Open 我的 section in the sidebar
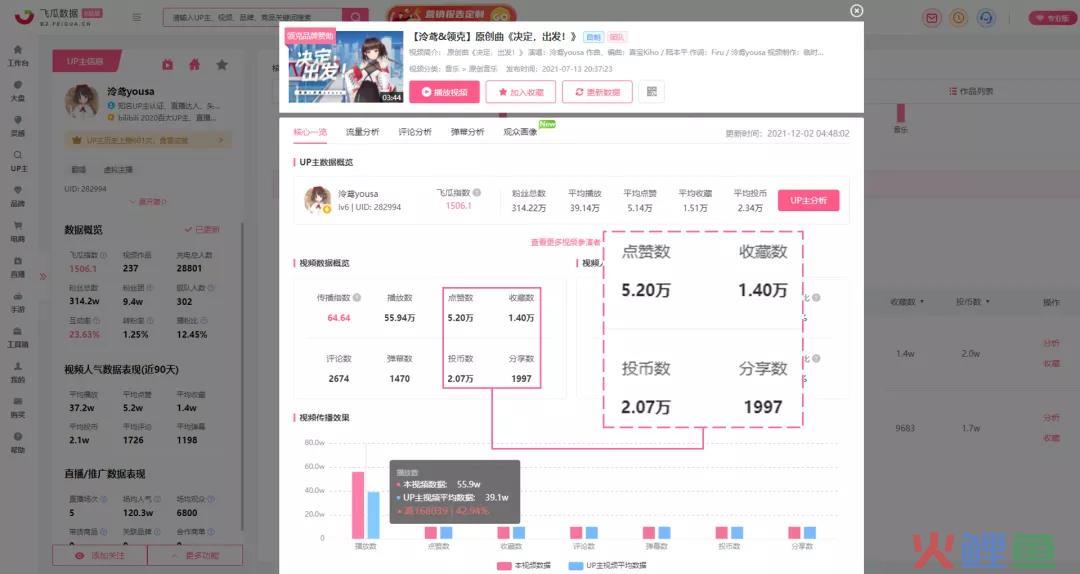The image size is (1080, 574). [x=18, y=372]
